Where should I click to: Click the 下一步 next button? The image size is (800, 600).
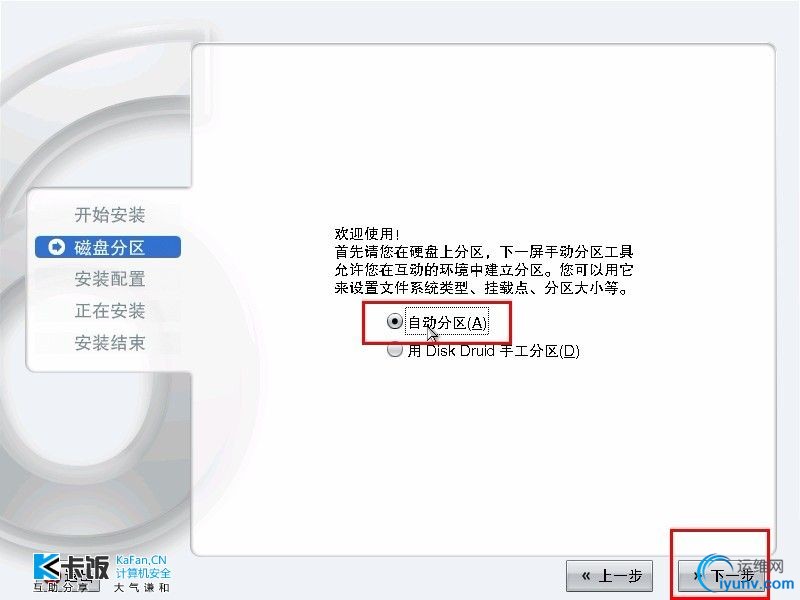pos(720,576)
